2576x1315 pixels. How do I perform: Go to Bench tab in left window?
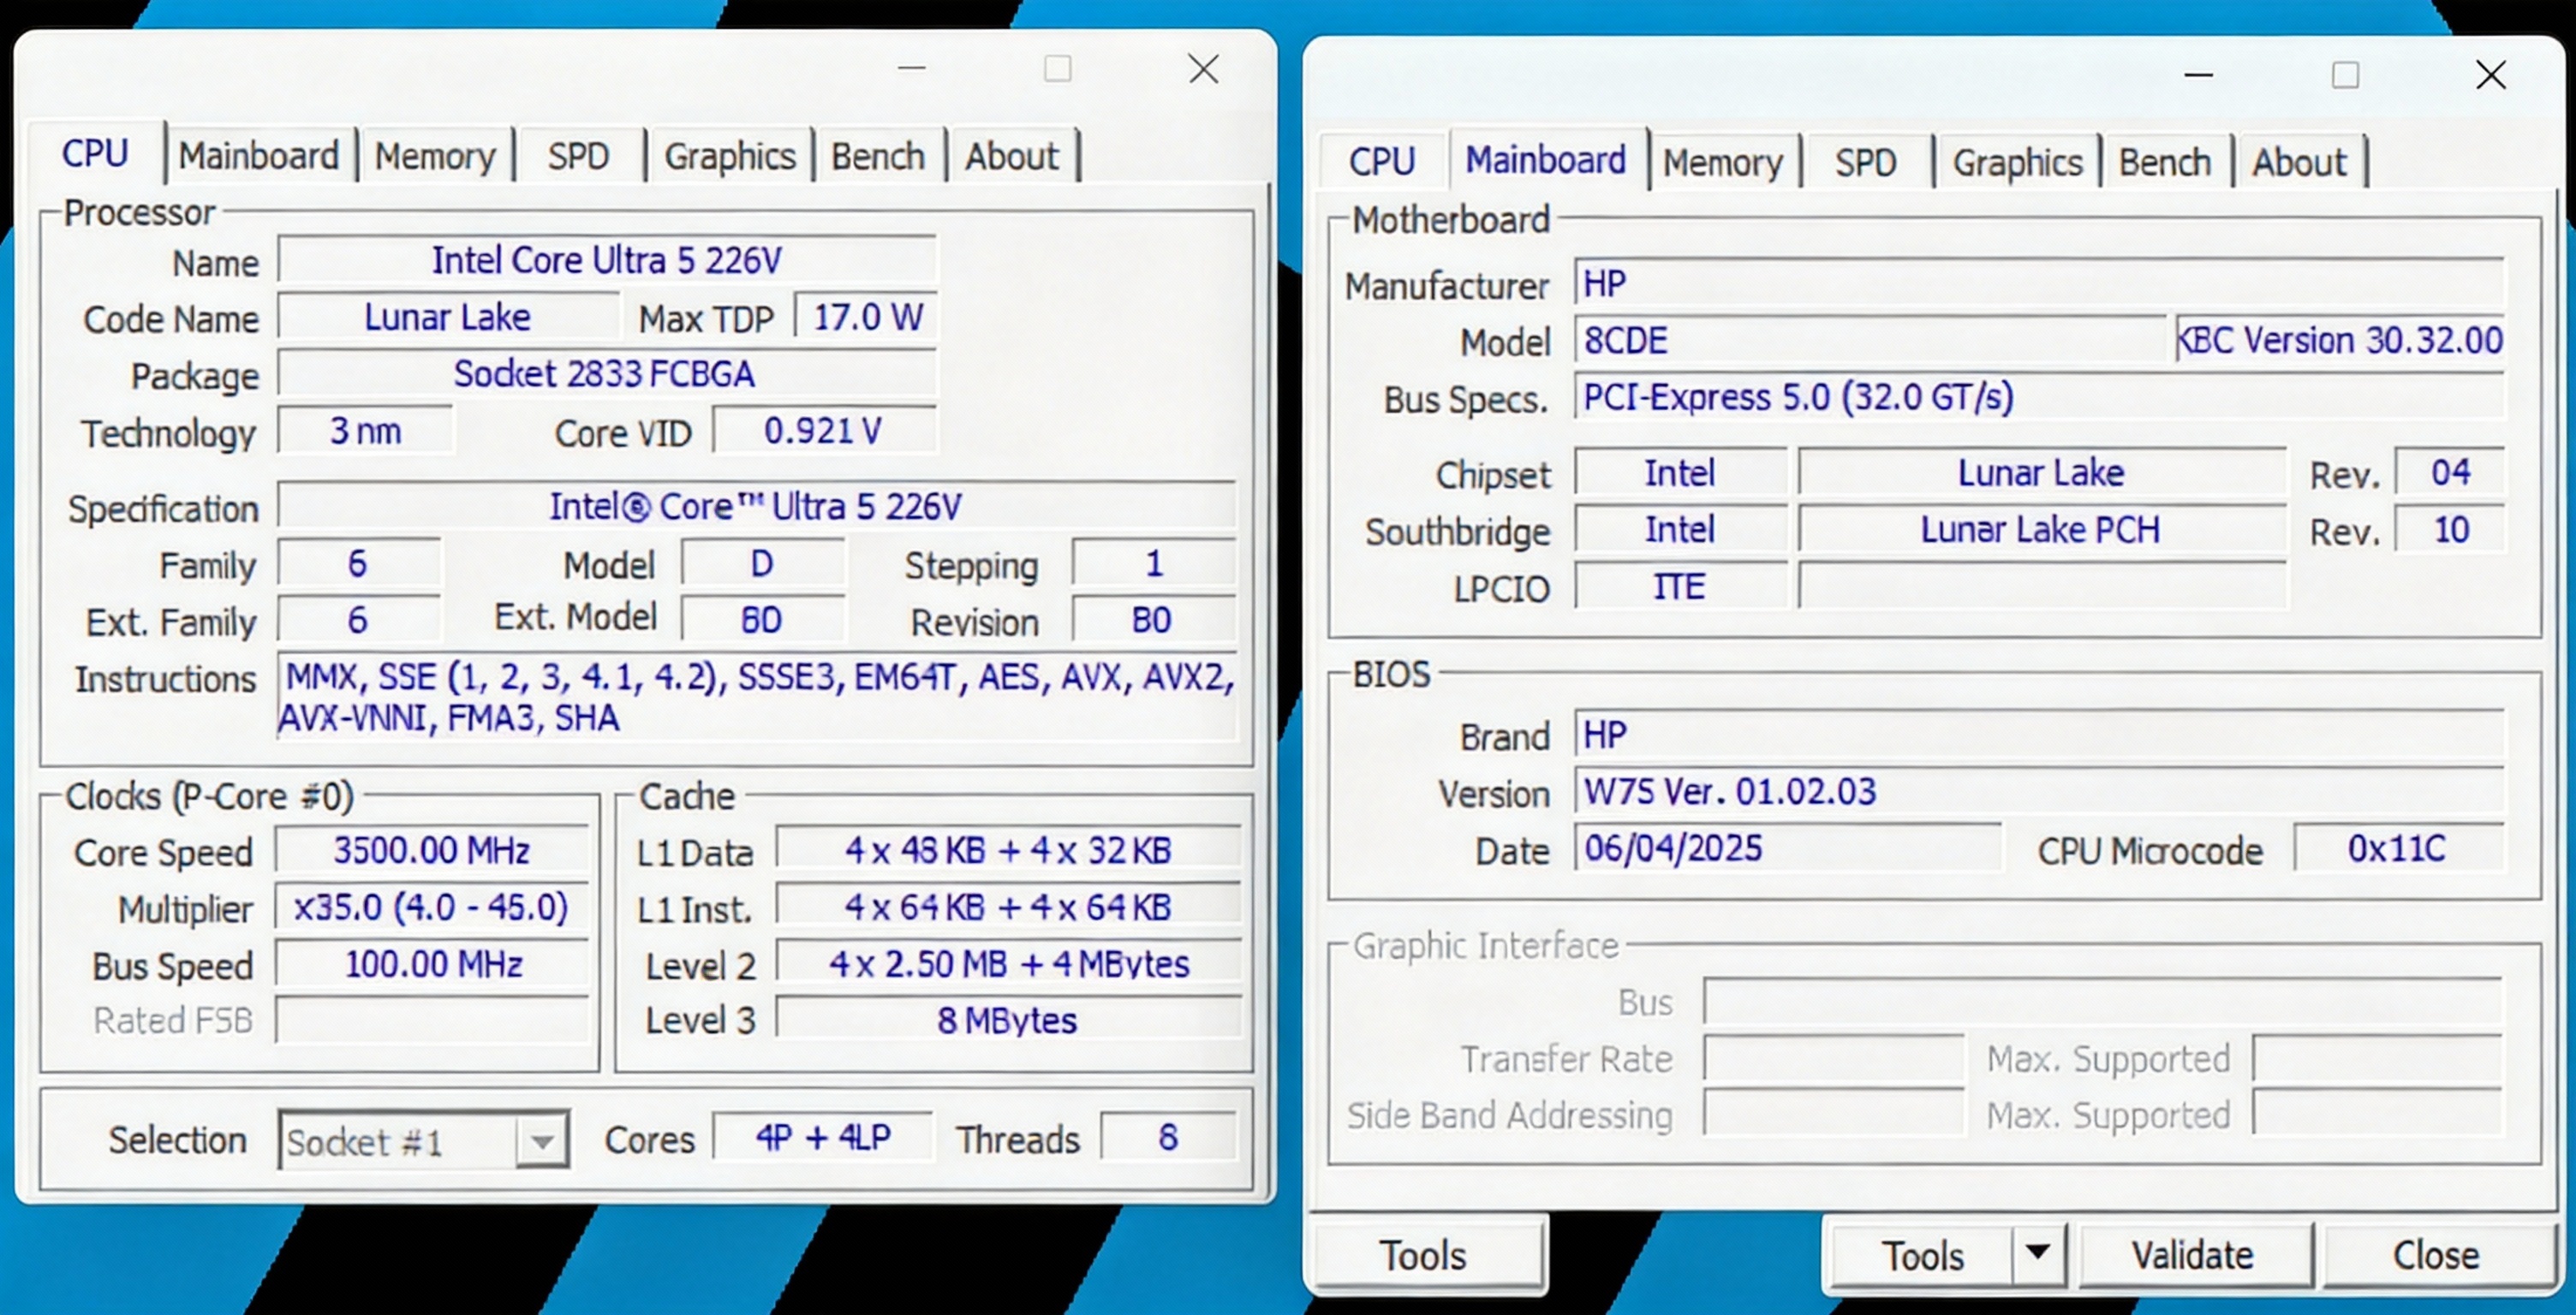pos(878,156)
